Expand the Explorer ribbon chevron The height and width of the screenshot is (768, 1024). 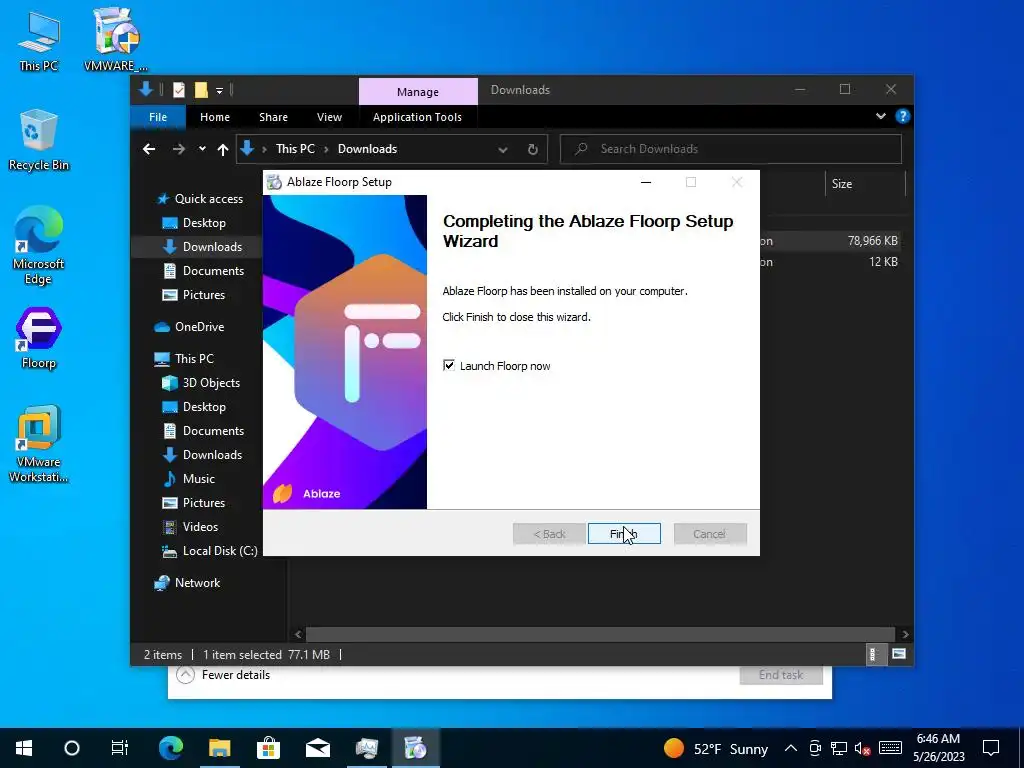880,116
